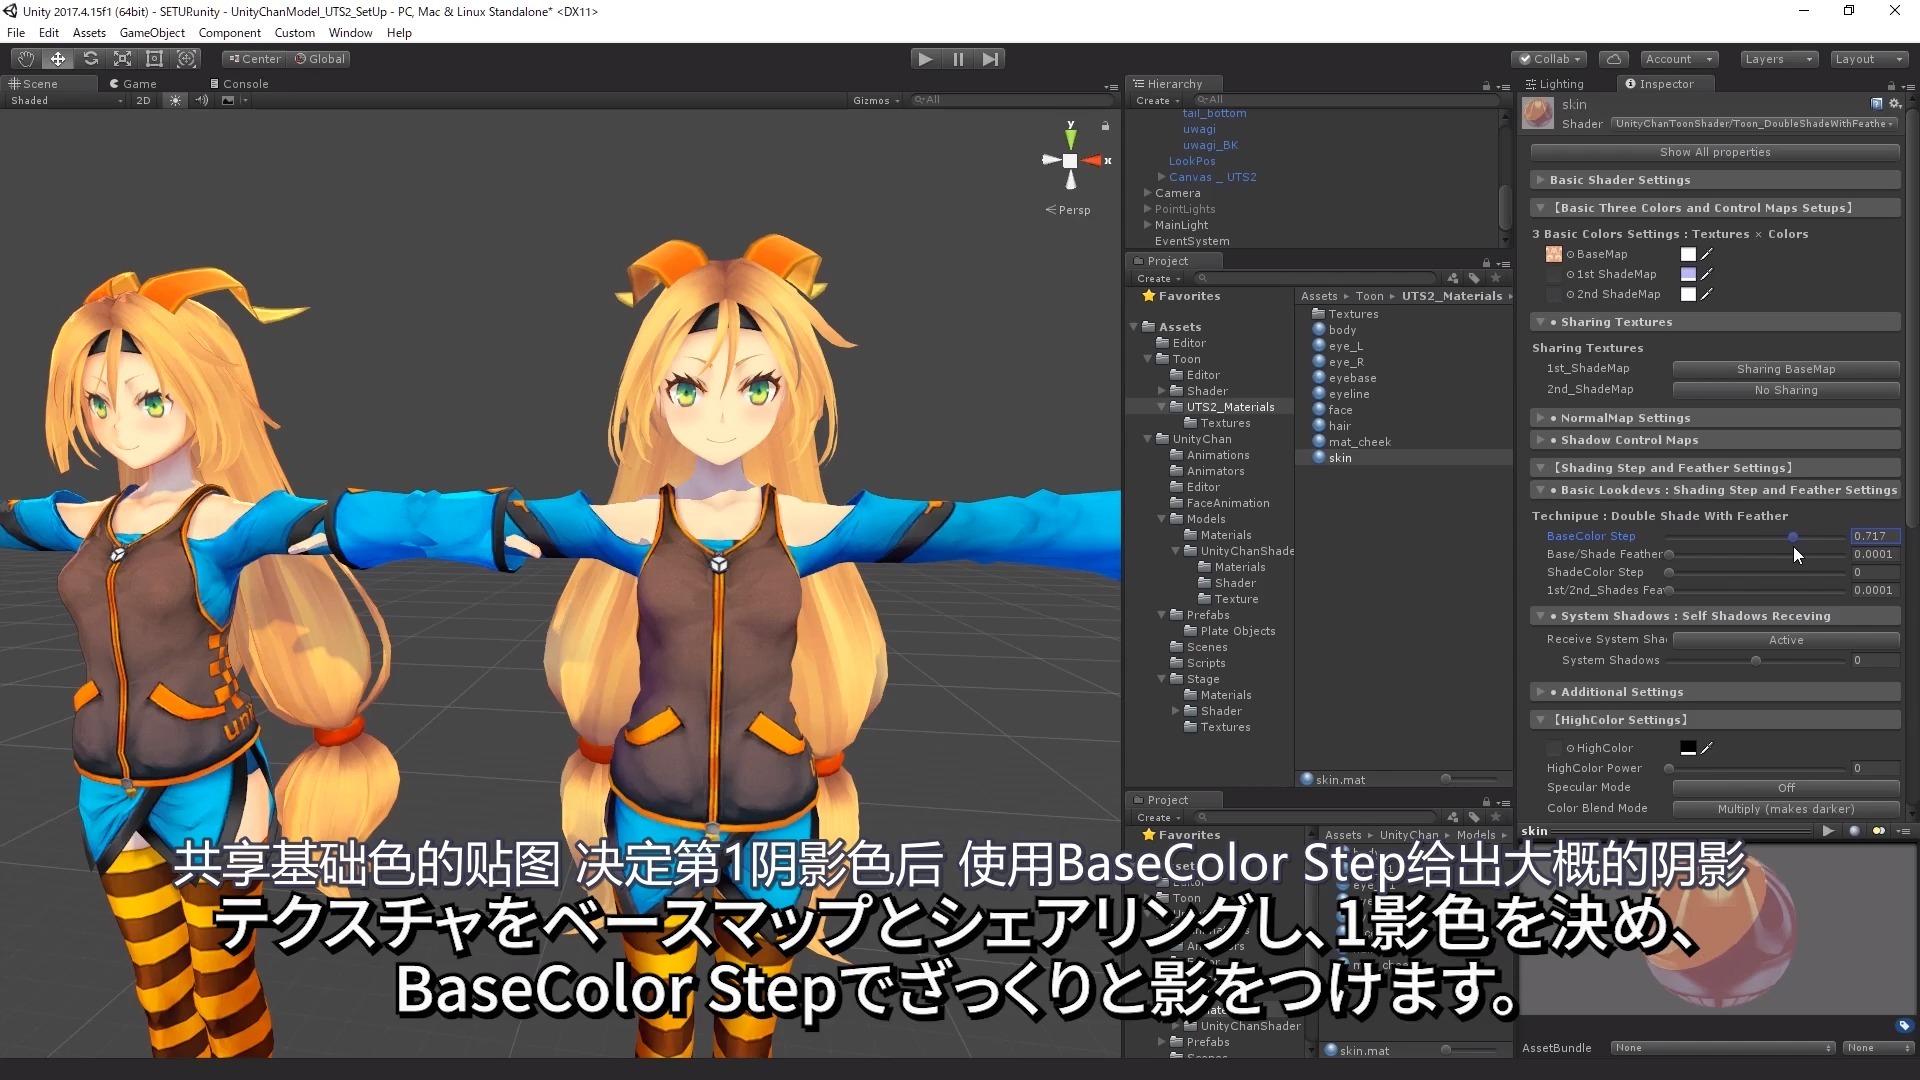Select the Move tool
The width and height of the screenshot is (1920, 1080).
pos(58,59)
